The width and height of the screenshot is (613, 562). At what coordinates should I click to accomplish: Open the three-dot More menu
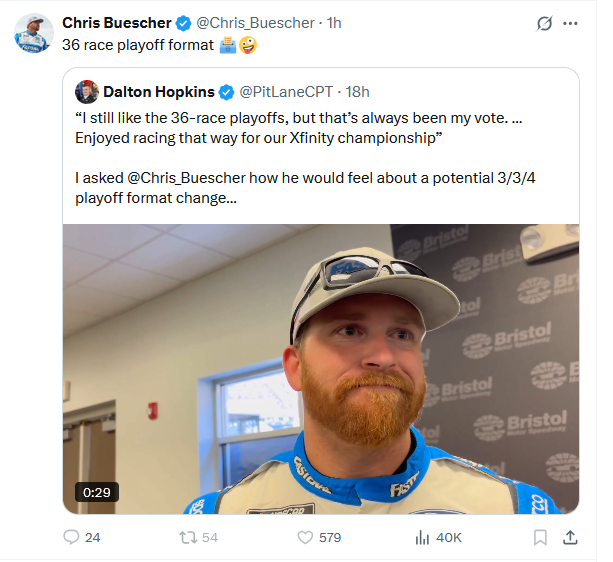(x=570, y=23)
